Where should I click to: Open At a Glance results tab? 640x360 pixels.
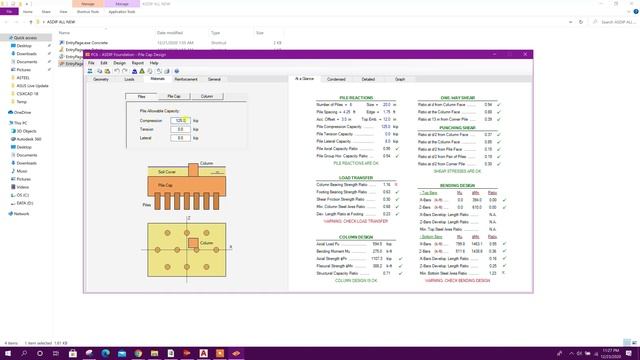[304, 79]
